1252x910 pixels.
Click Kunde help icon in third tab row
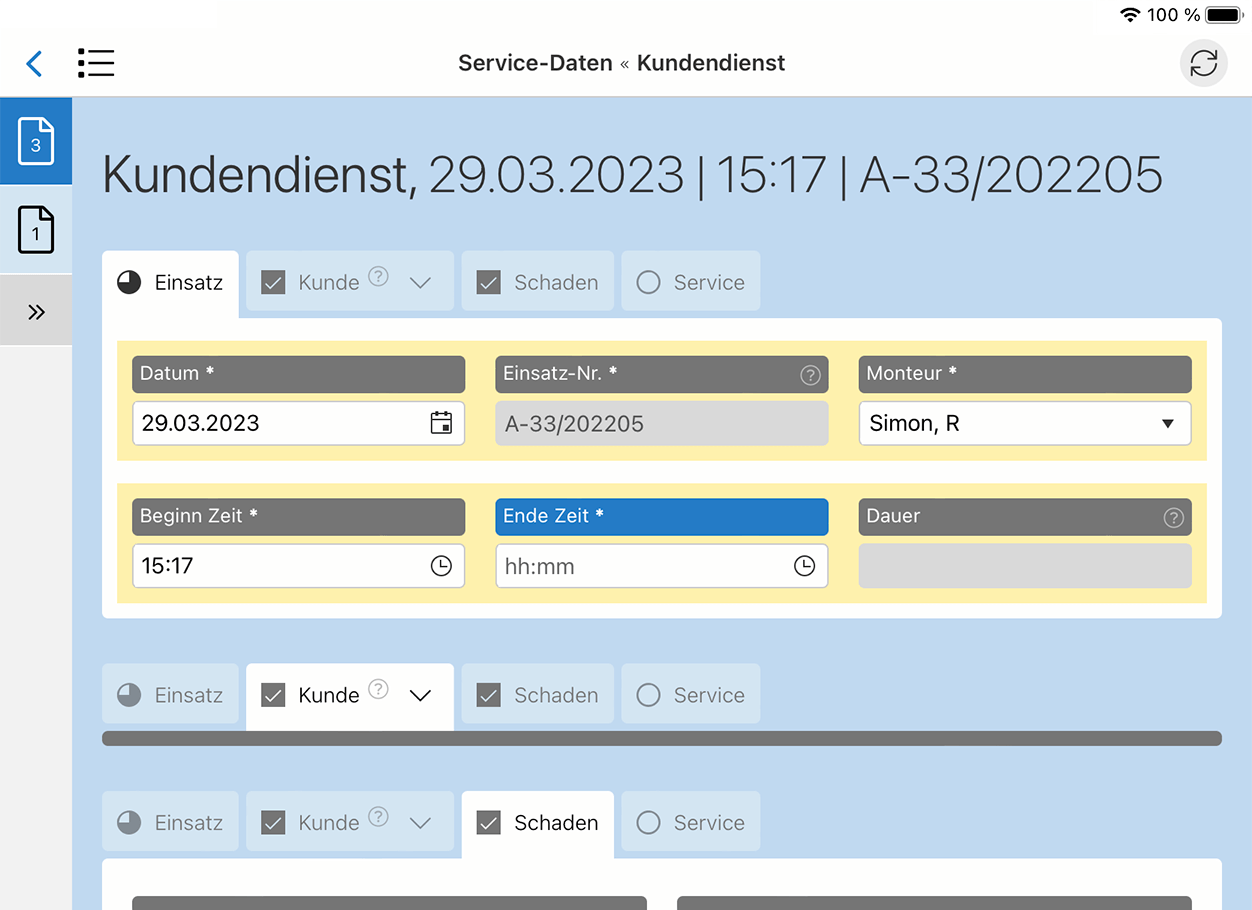(x=378, y=817)
